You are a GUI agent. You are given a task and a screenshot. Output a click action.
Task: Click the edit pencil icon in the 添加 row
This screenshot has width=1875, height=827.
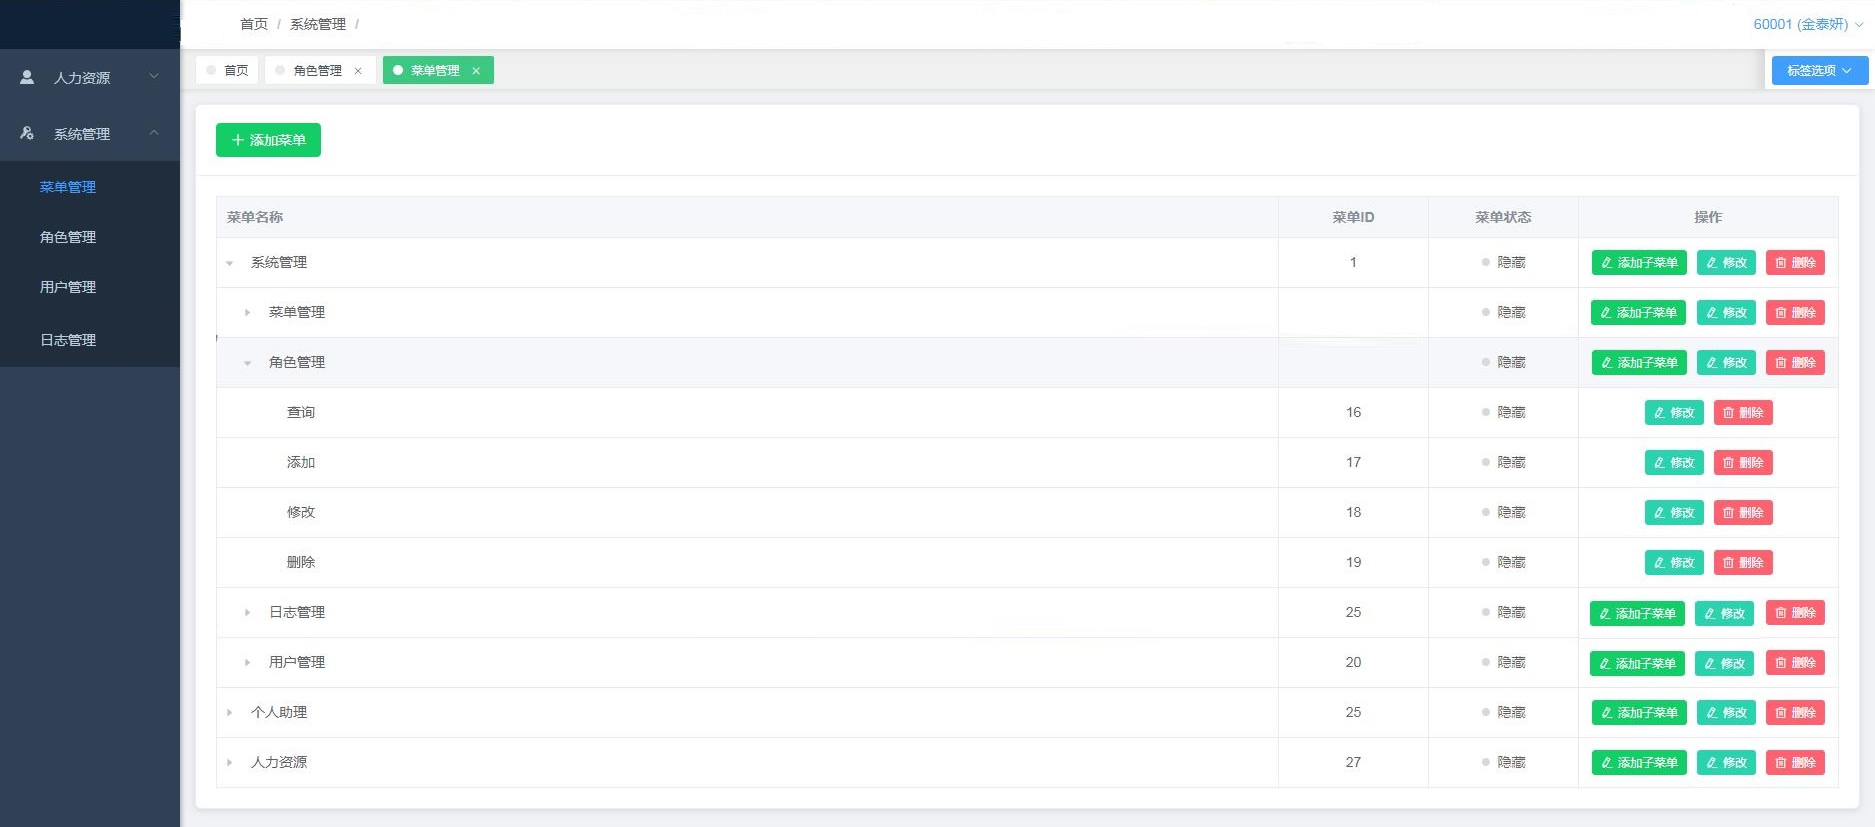pyautogui.click(x=1659, y=463)
